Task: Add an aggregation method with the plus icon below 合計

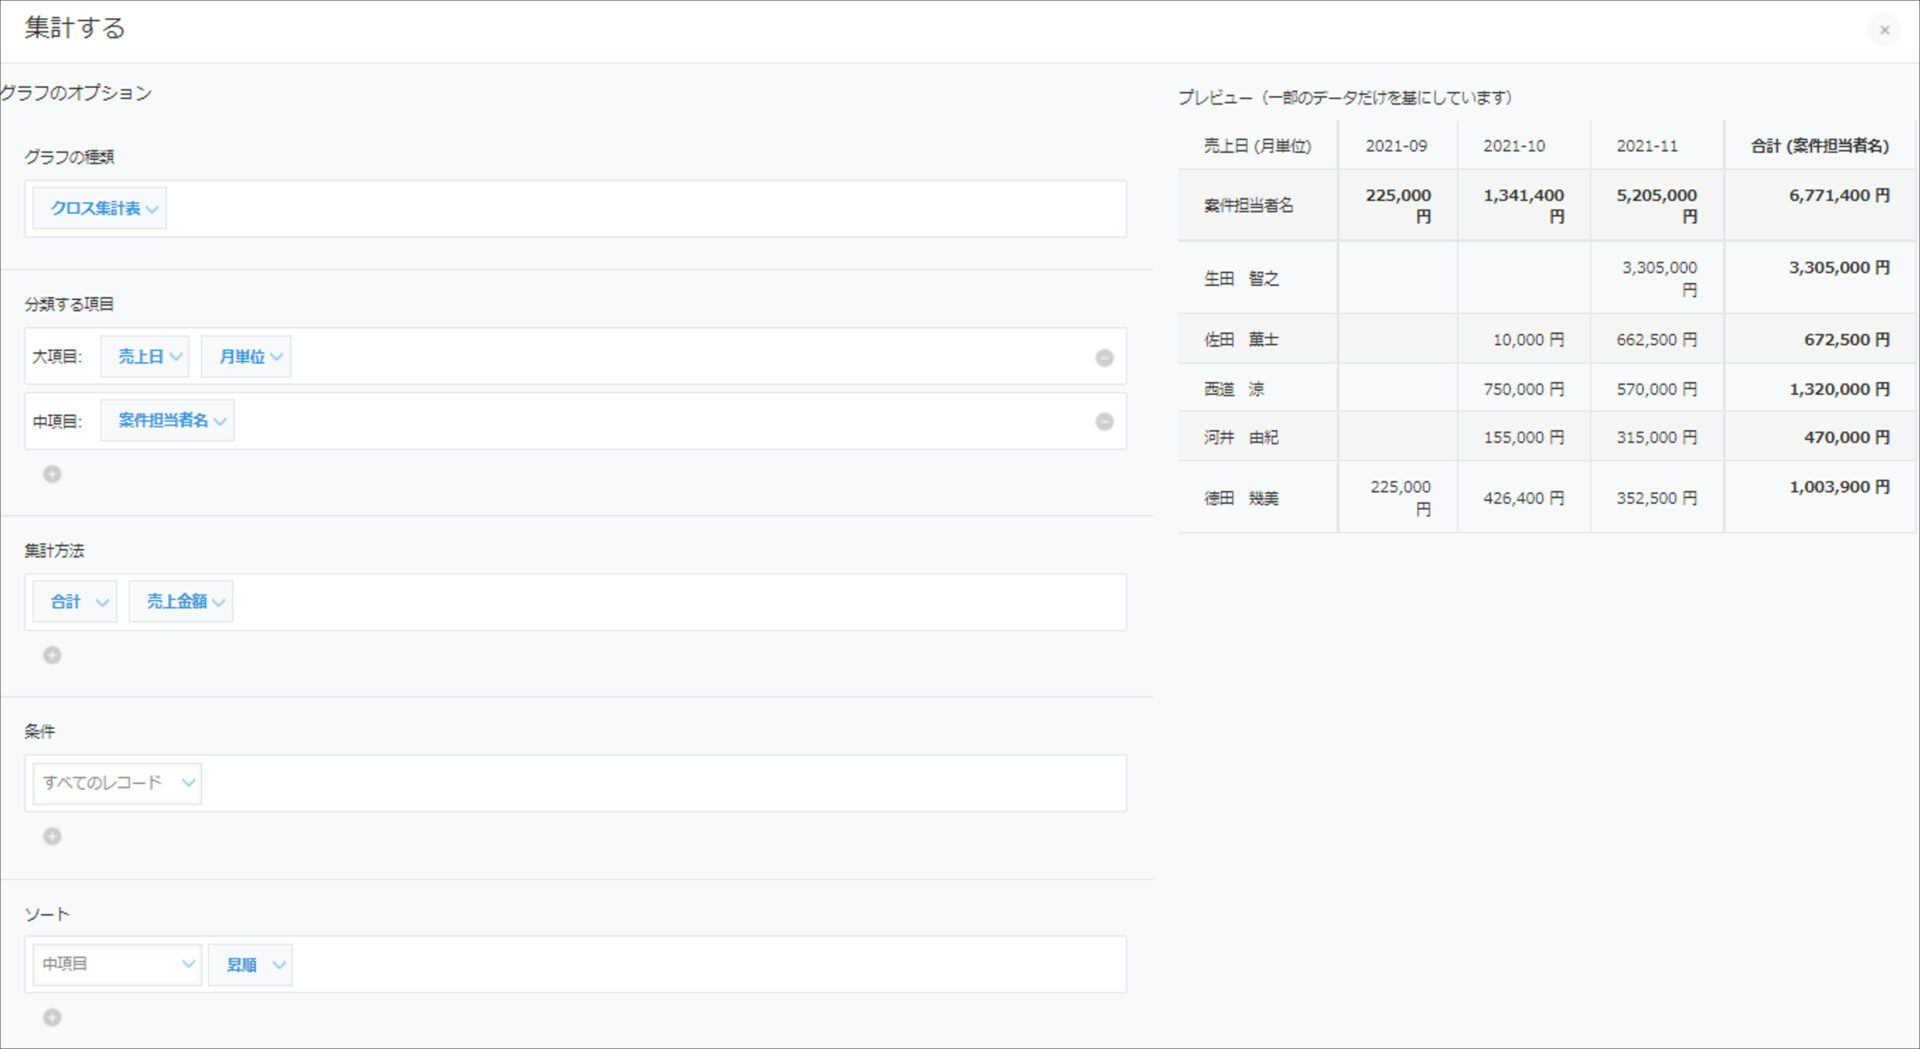Action: (52, 655)
